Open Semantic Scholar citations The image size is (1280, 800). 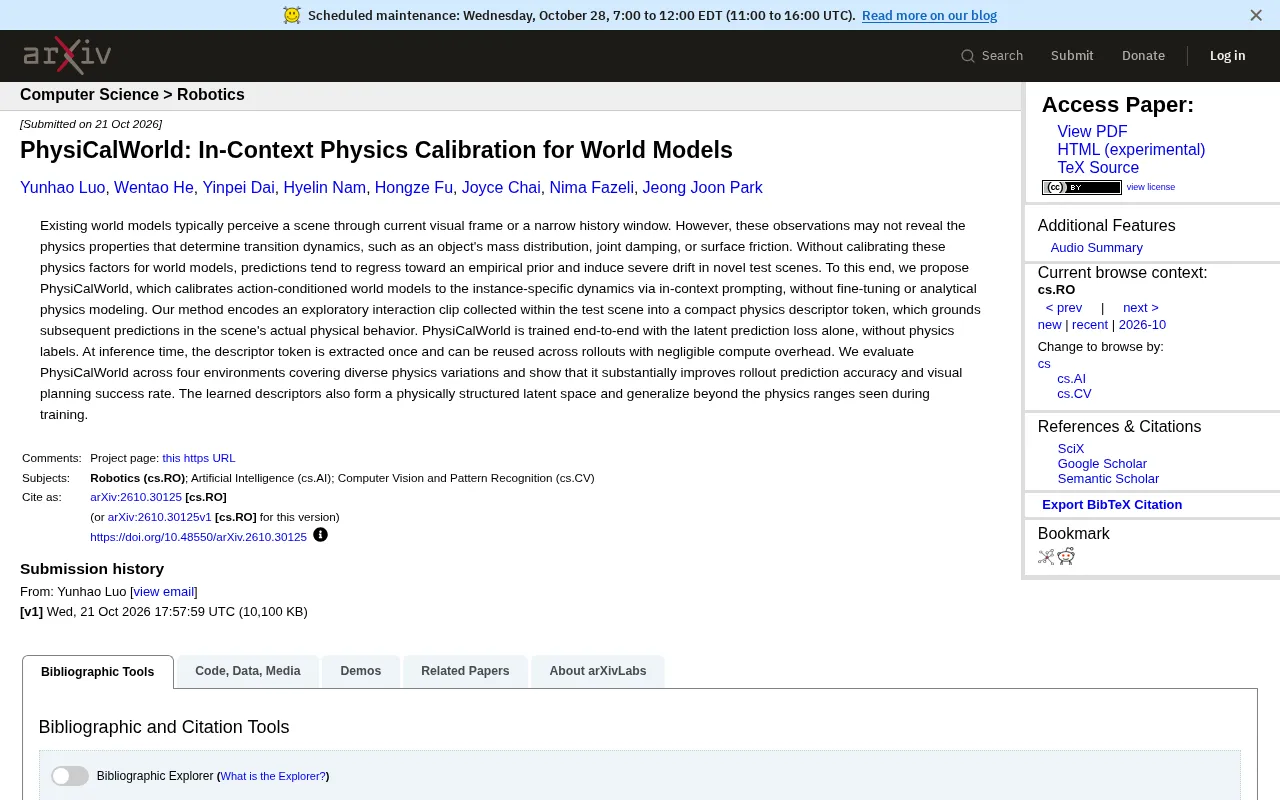pos(1108,479)
